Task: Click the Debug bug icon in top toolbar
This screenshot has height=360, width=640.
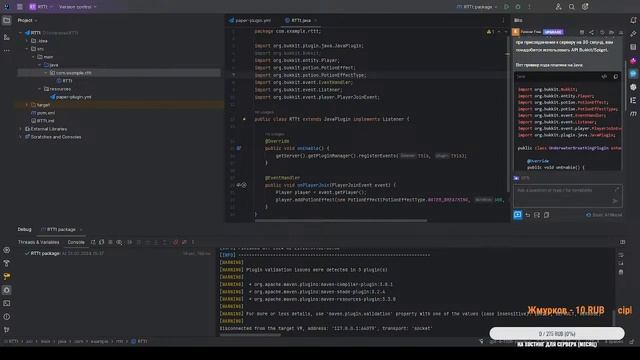Action: coord(518,7)
